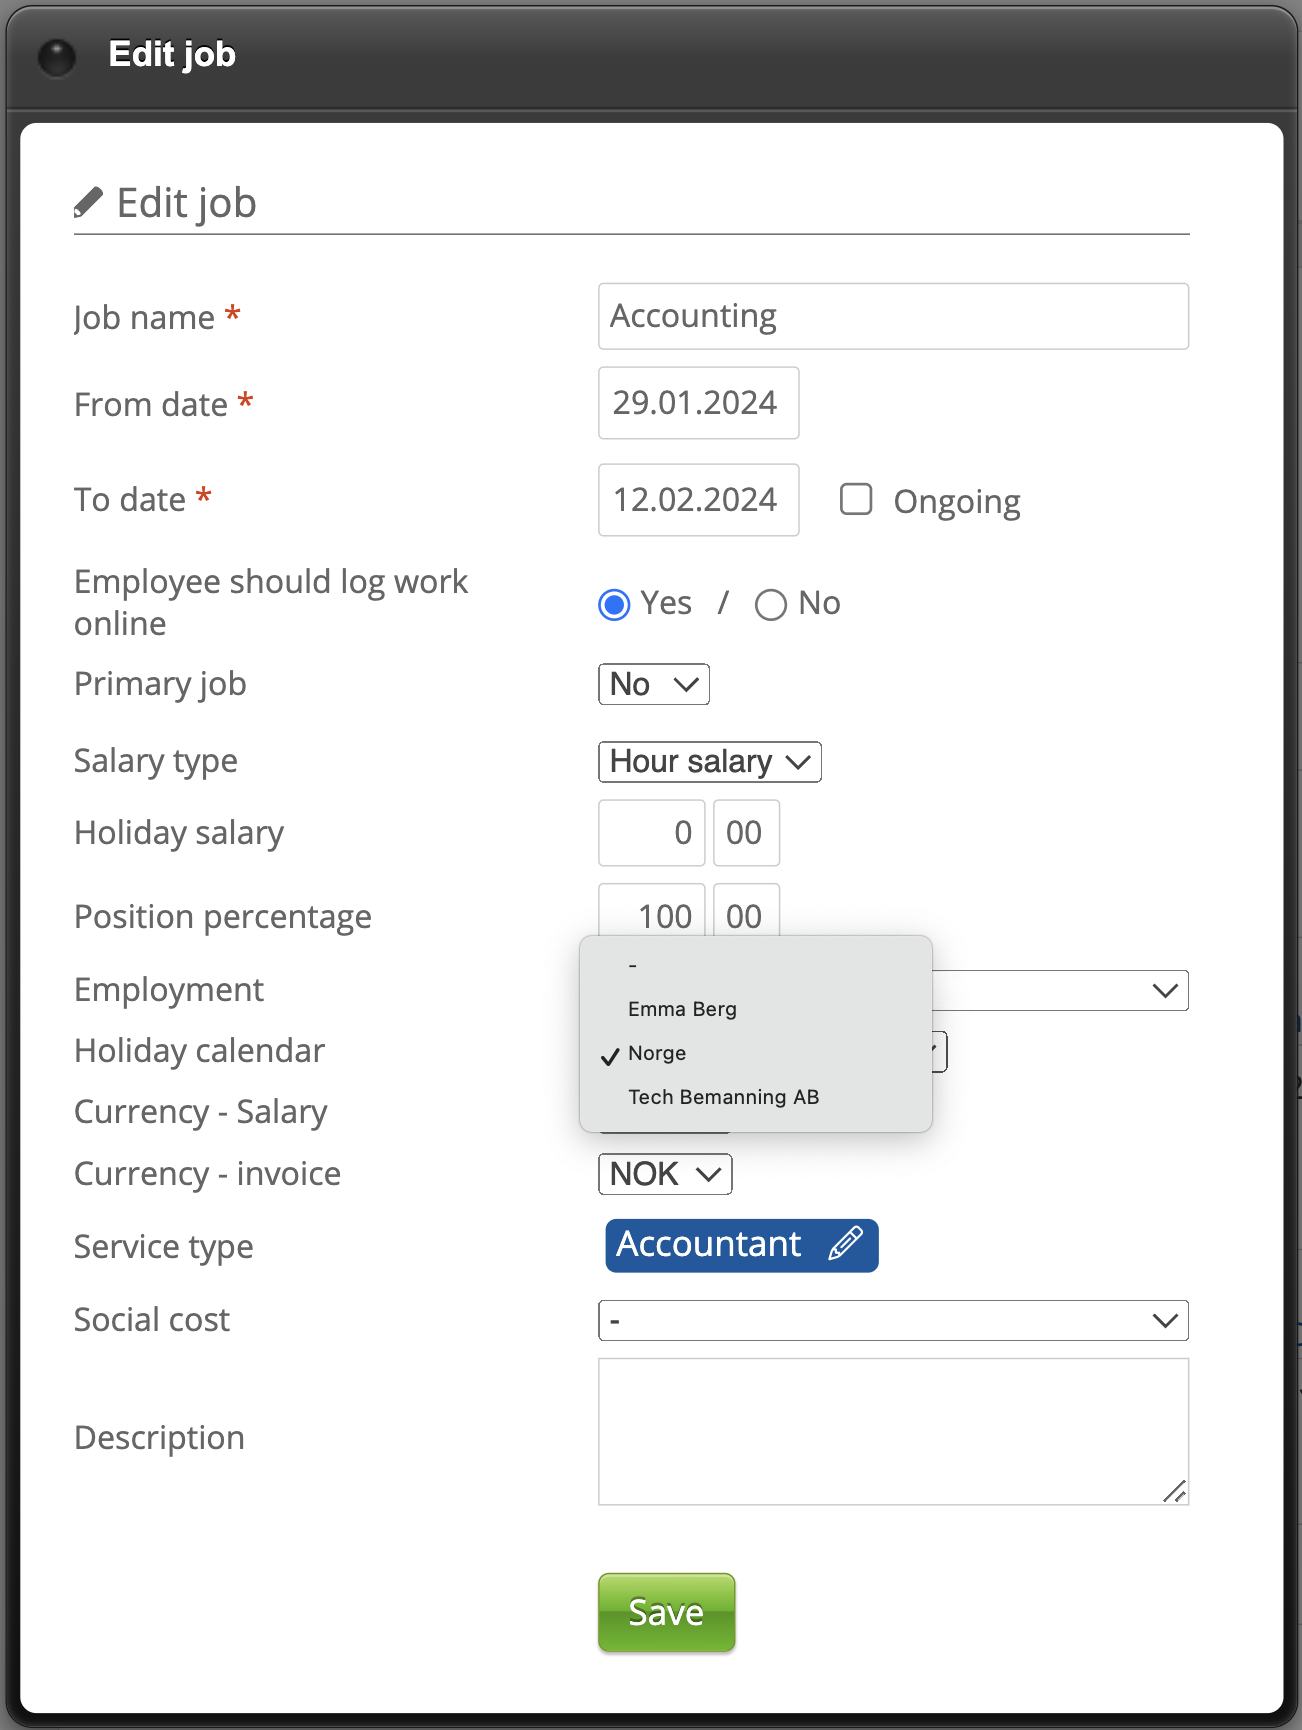Screen dimensions: 1302x1730
Task: Click the From date field
Action: [x=698, y=403]
